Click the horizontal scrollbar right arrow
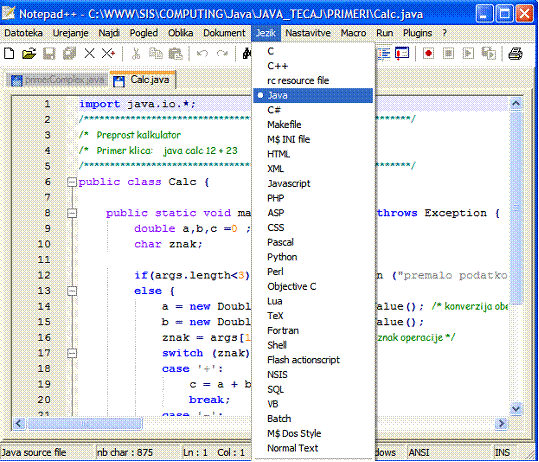 501,423
